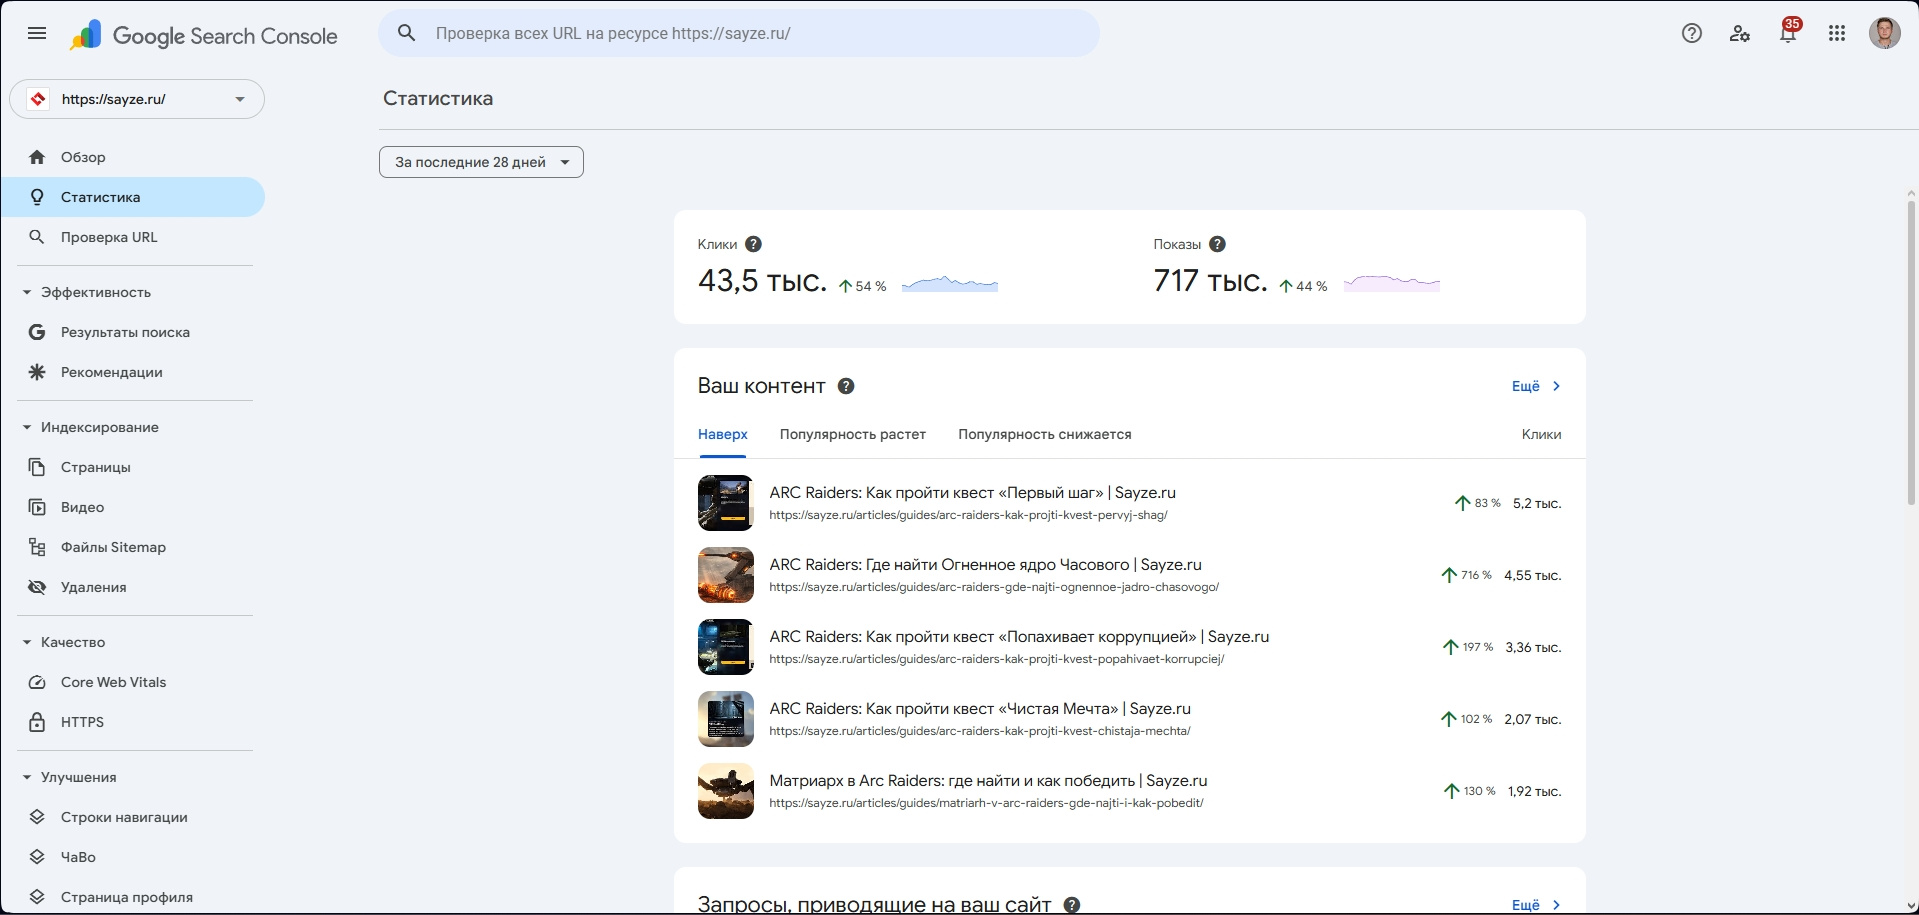Open the help question mark icon in header
This screenshot has height=915, width=1919.
point(1692,34)
